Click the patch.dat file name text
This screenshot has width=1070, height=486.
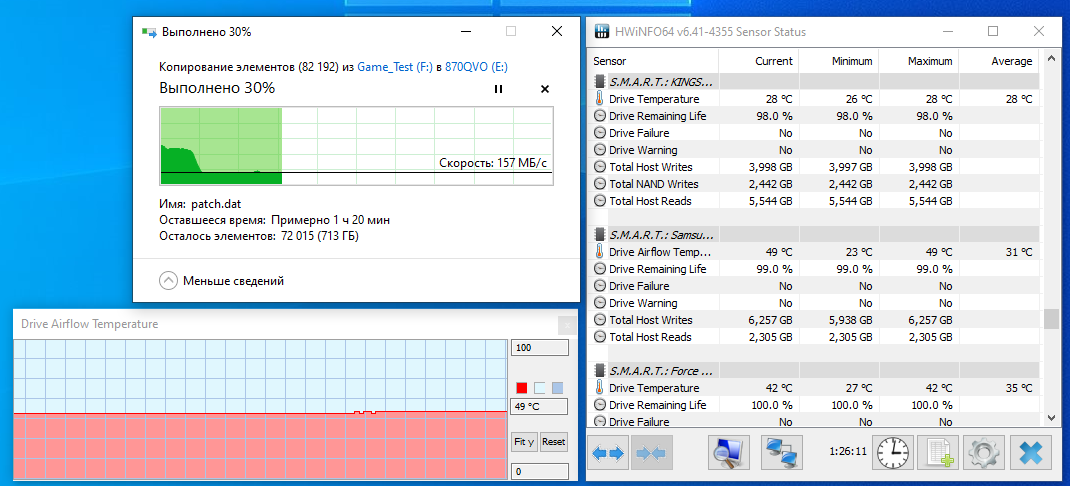point(216,204)
